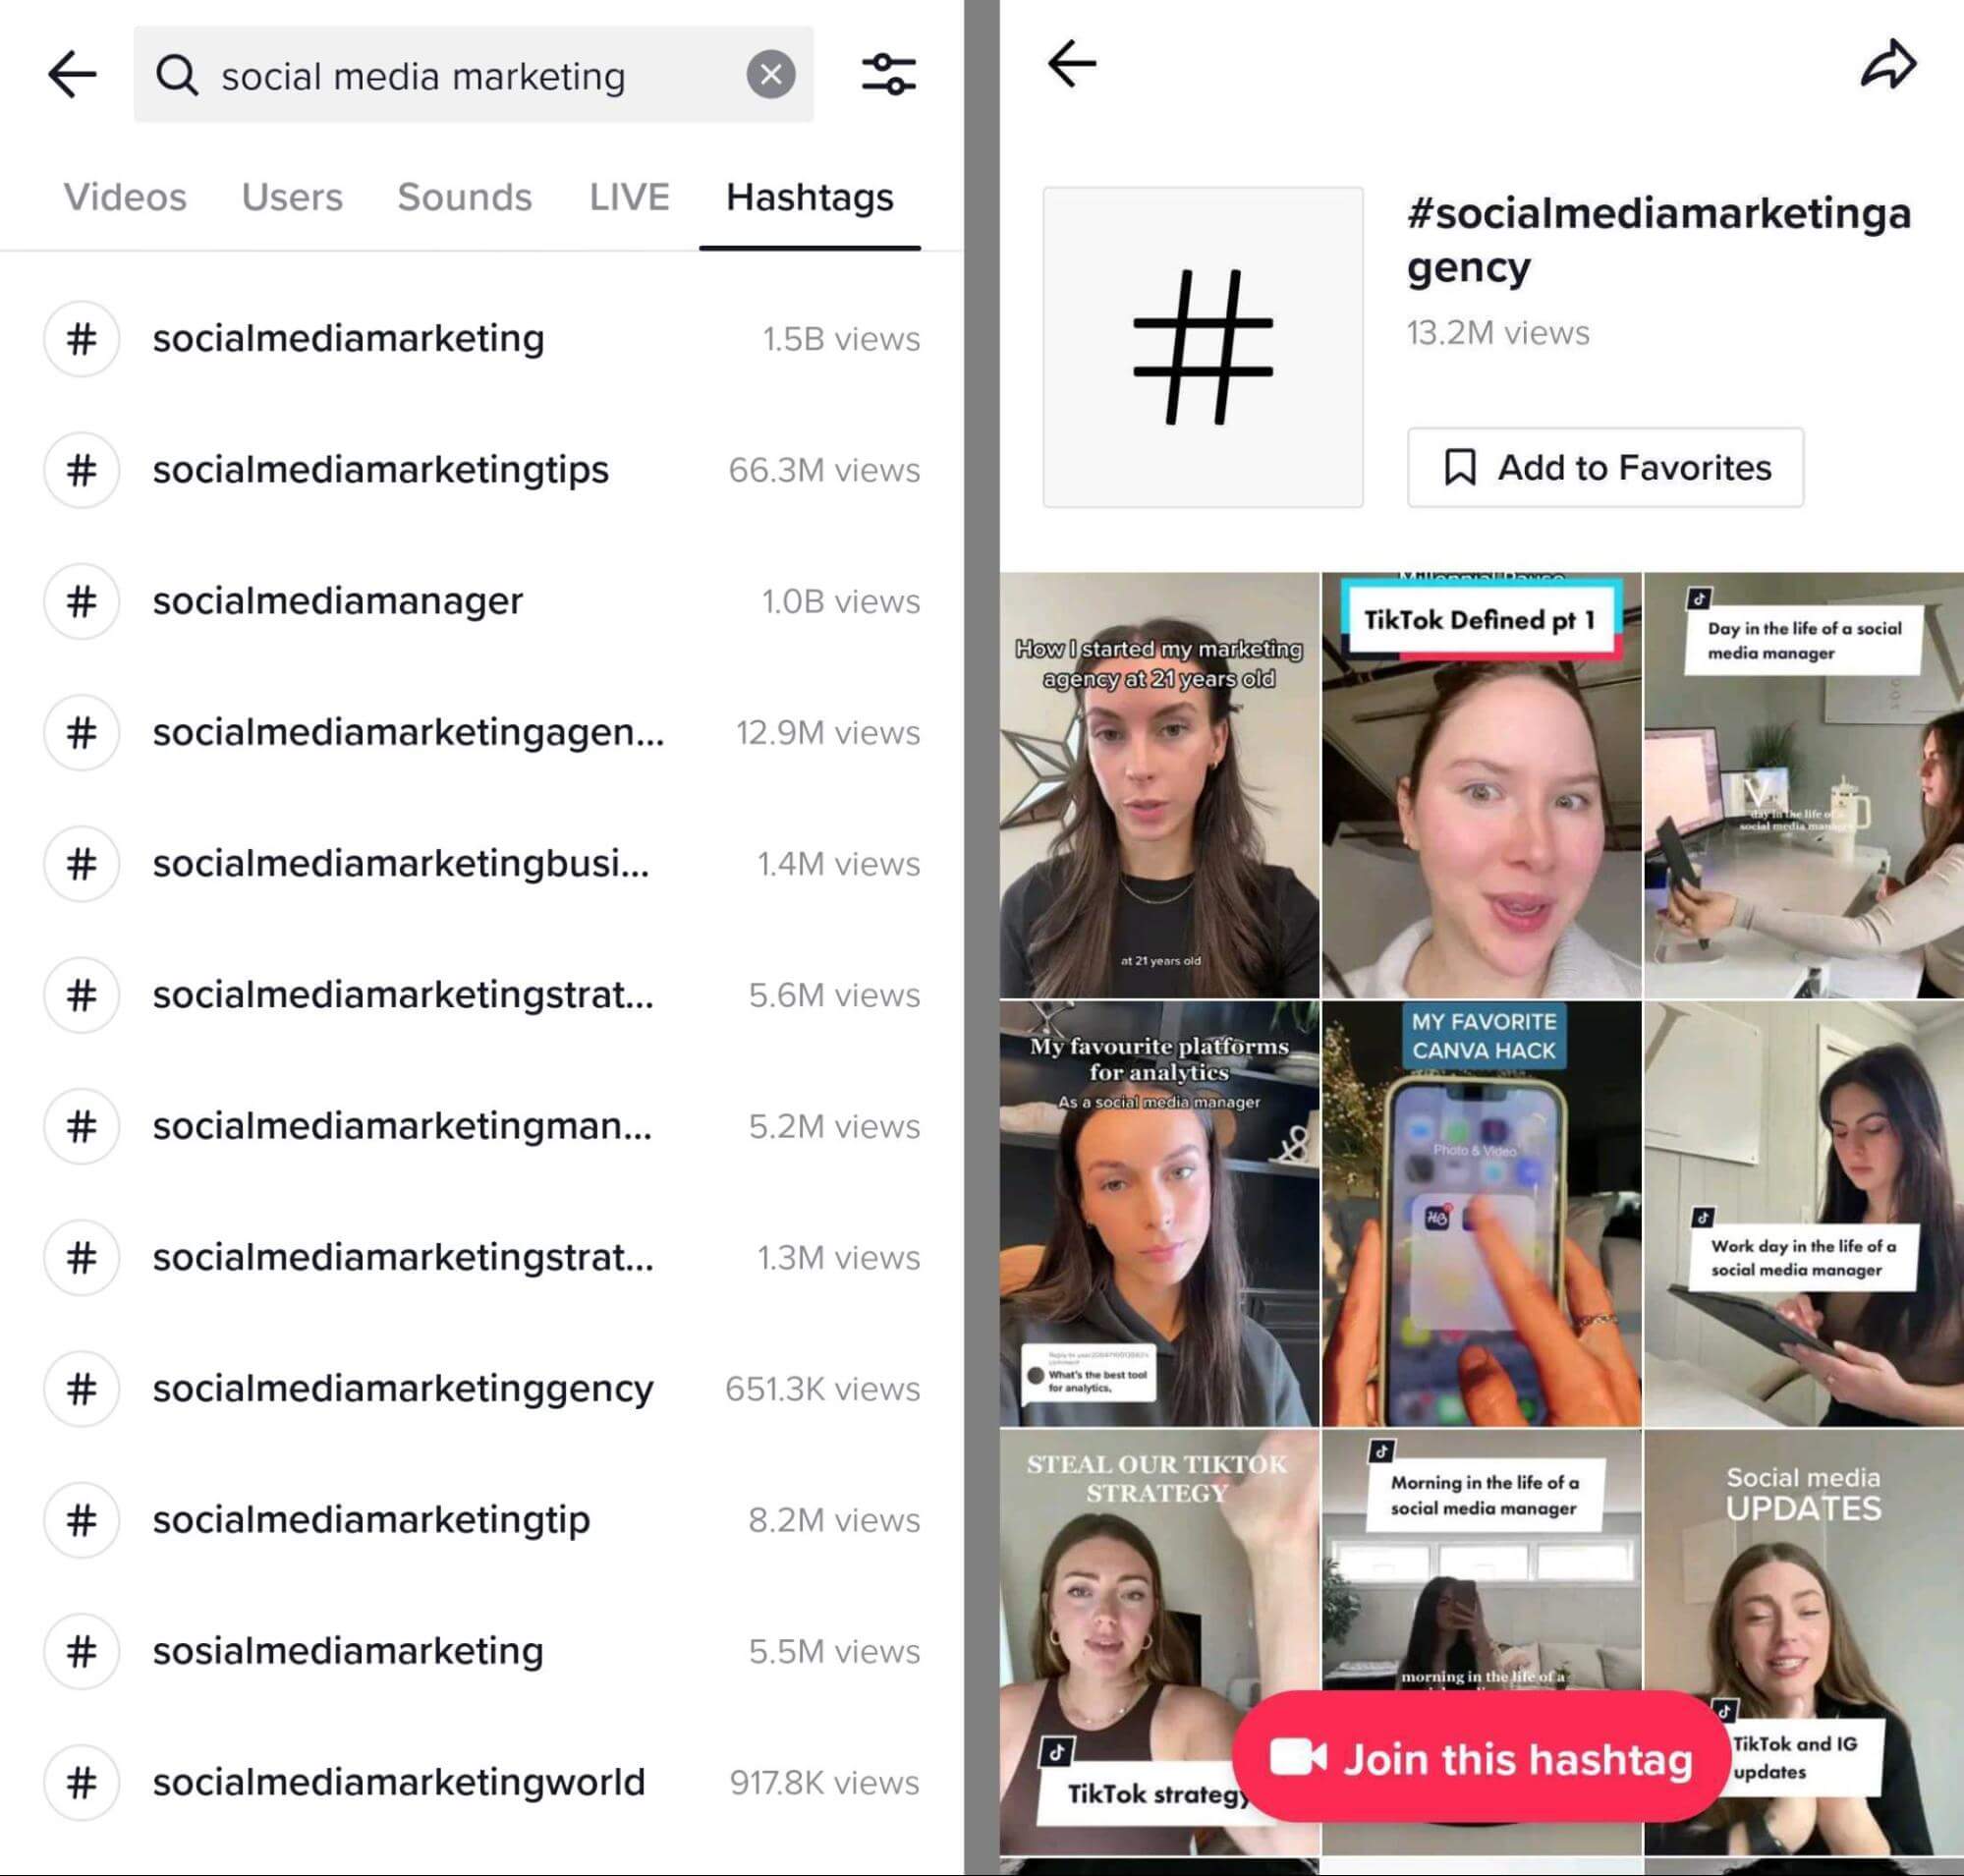Click the hashtag icon for socialmediamarketing
This screenshot has width=1964, height=1876.
[x=81, y=338]
